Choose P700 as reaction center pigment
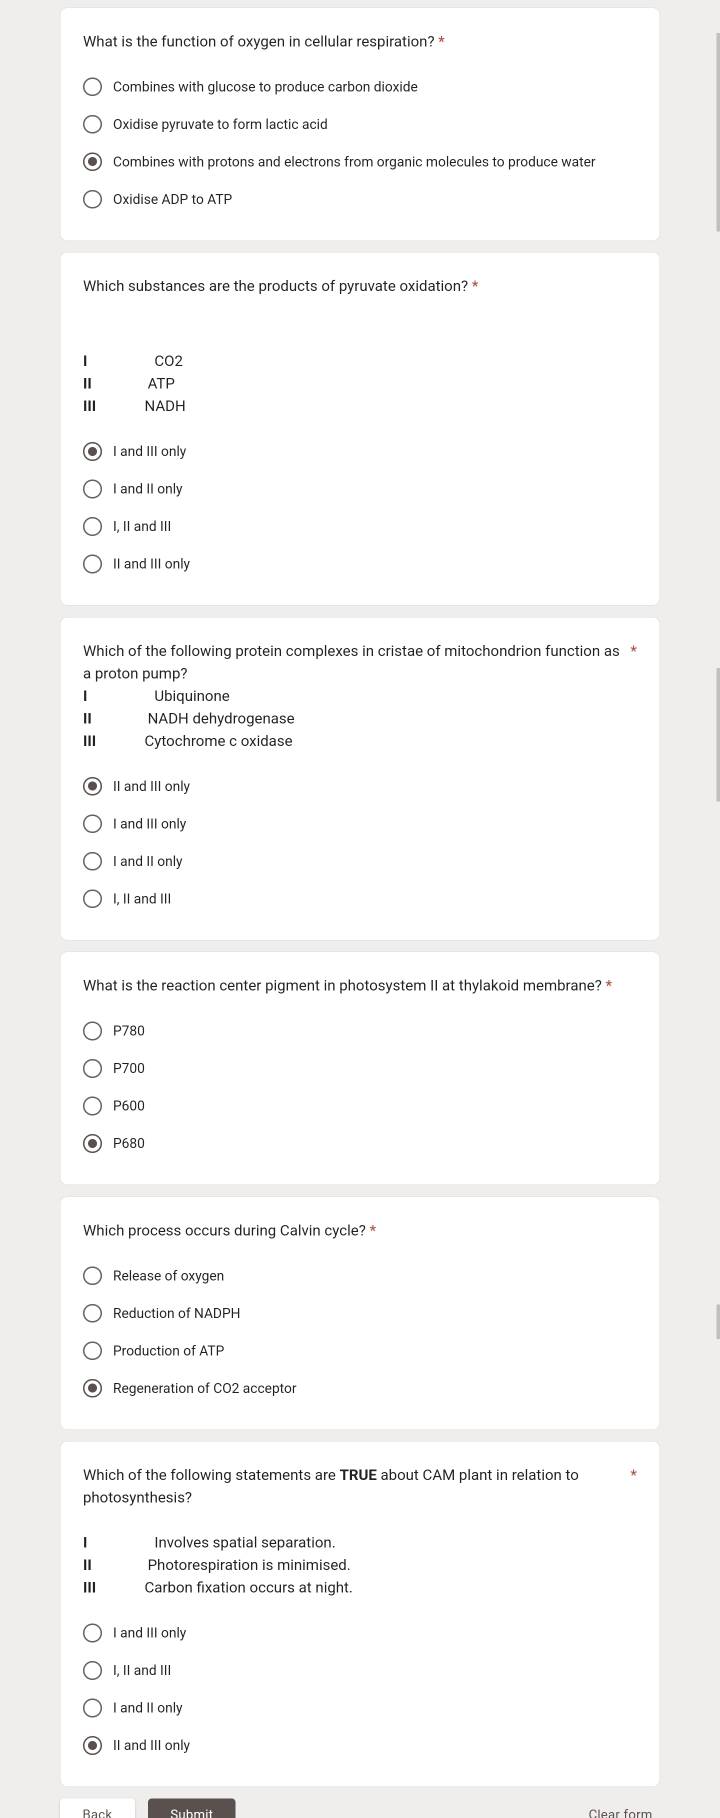Image resolution: width=720 pixels, height=1818 pixels. pyautogui.click(x=92, y=1068)
